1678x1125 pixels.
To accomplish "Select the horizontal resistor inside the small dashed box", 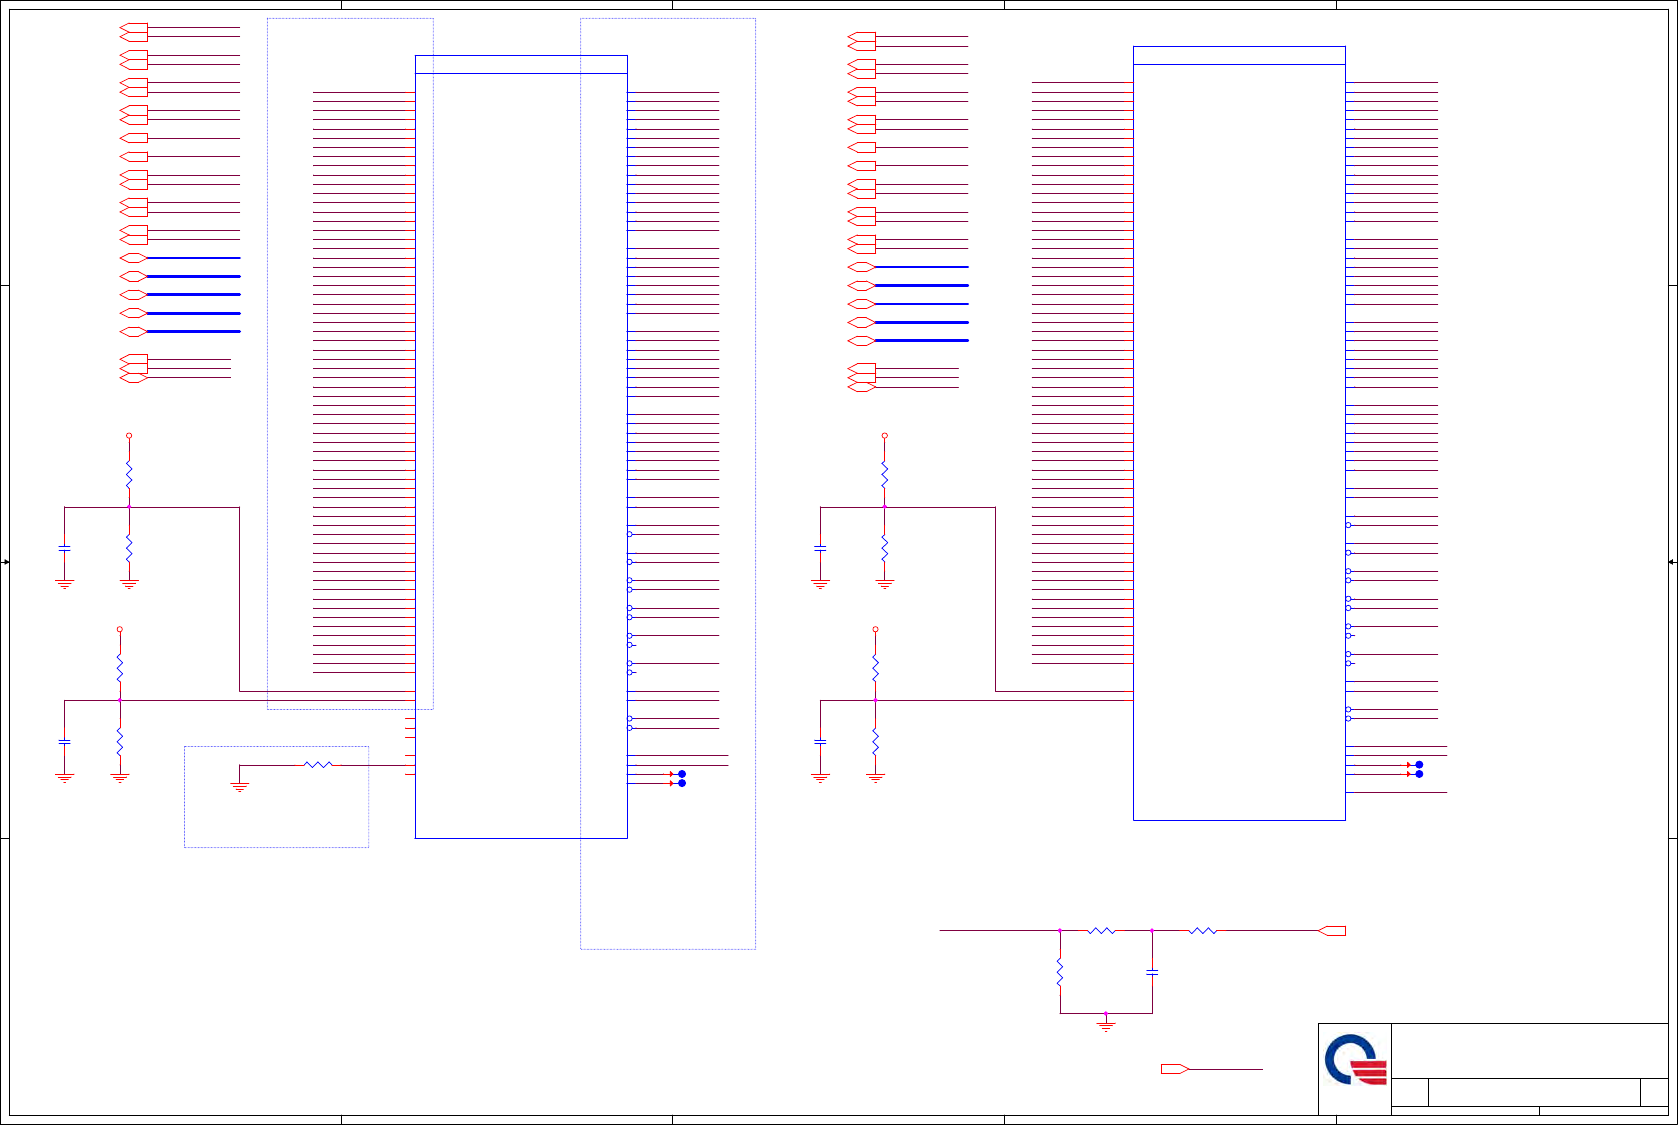I will (x=318, y=765).
